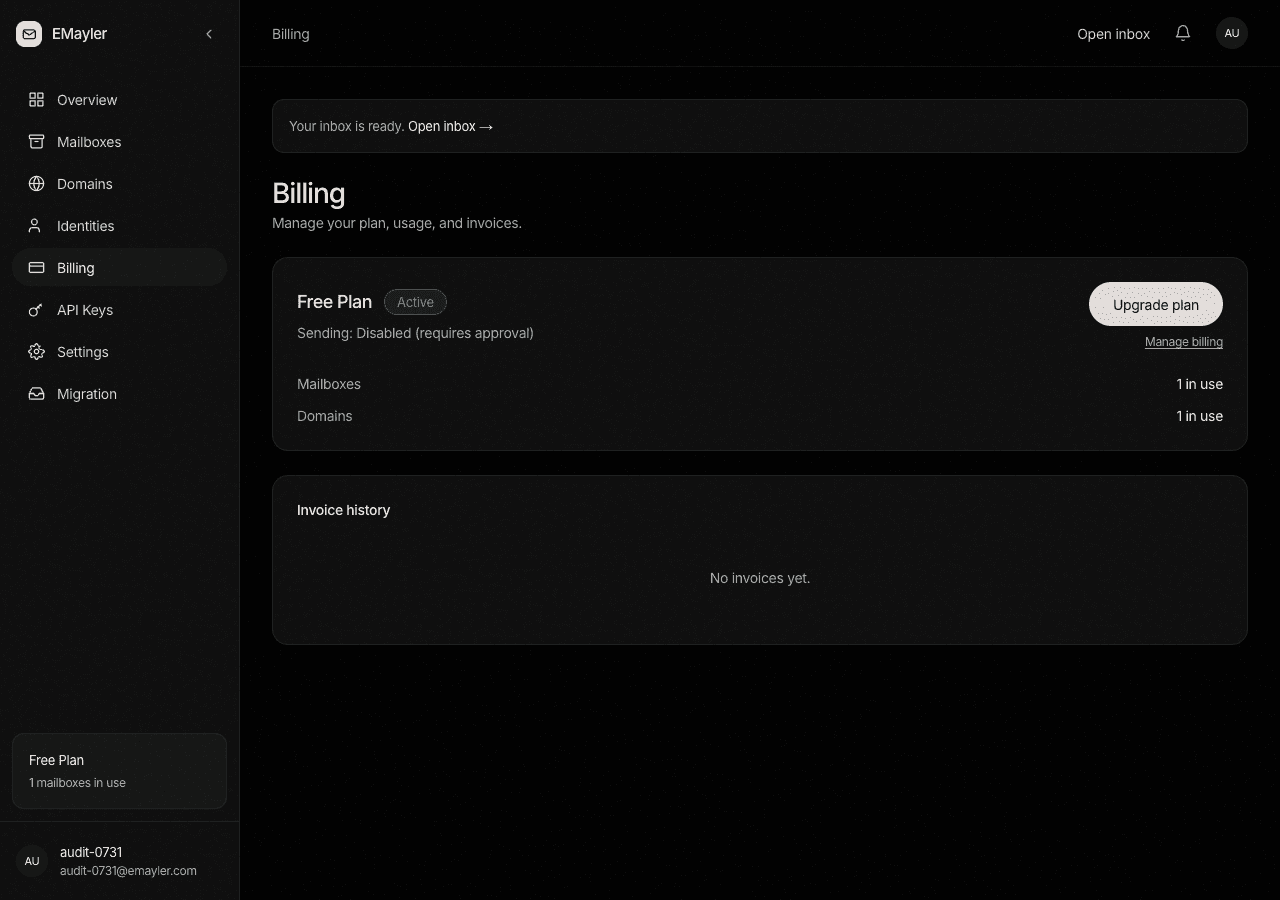The height and width of the screenshot is (900, 1280).
Task: Click '1 in use' beside Domains
Action: click(1200, 416)
